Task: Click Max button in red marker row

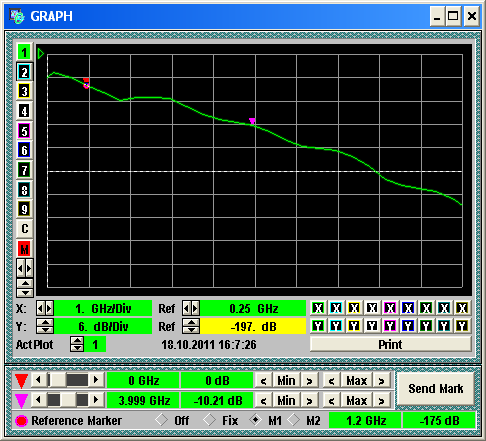Action: pos(356,381)
